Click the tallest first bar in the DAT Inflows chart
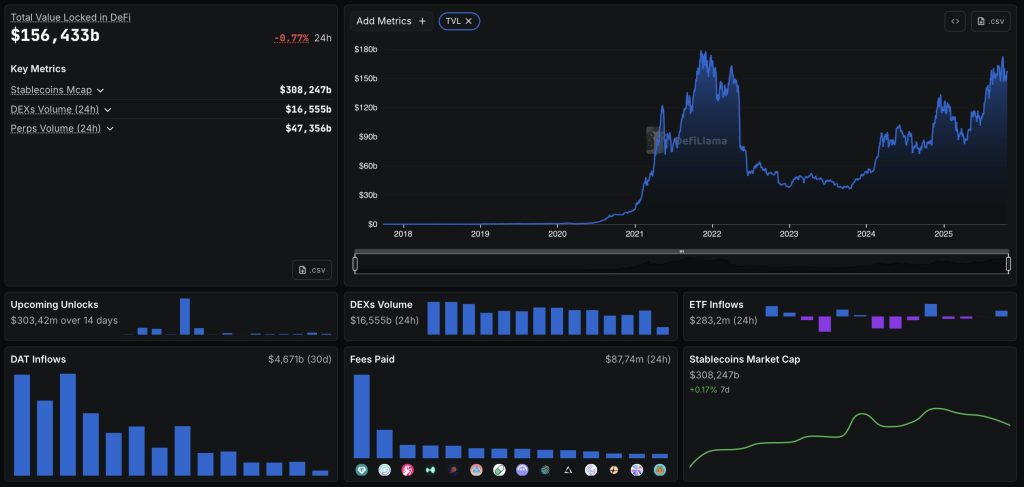 click(22, 425)
